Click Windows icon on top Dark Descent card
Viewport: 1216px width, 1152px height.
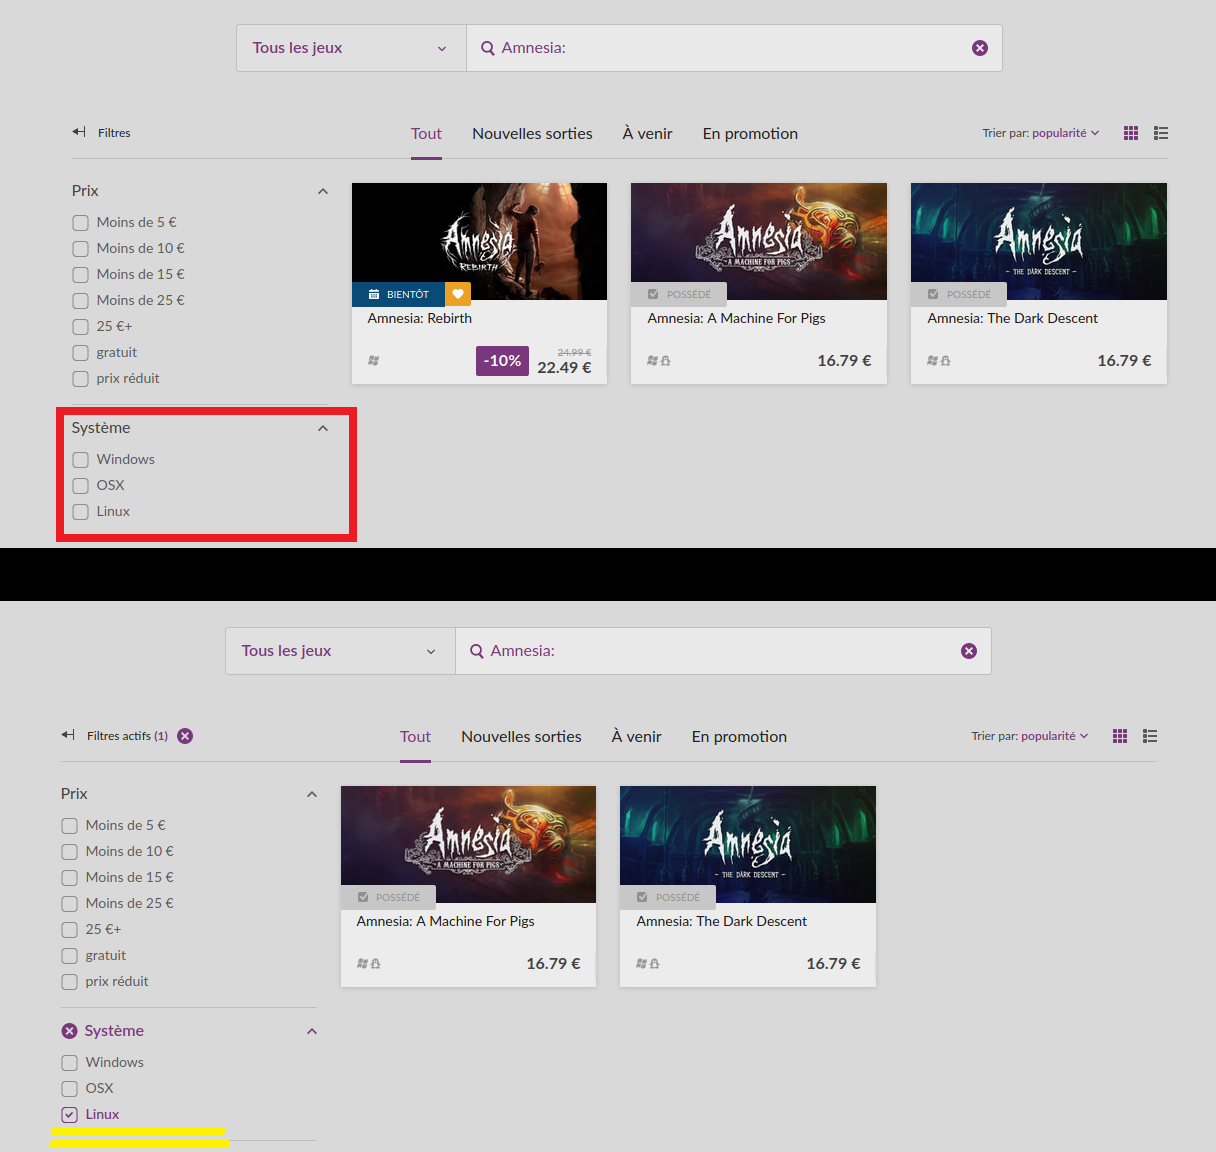(x=933, y=360)
